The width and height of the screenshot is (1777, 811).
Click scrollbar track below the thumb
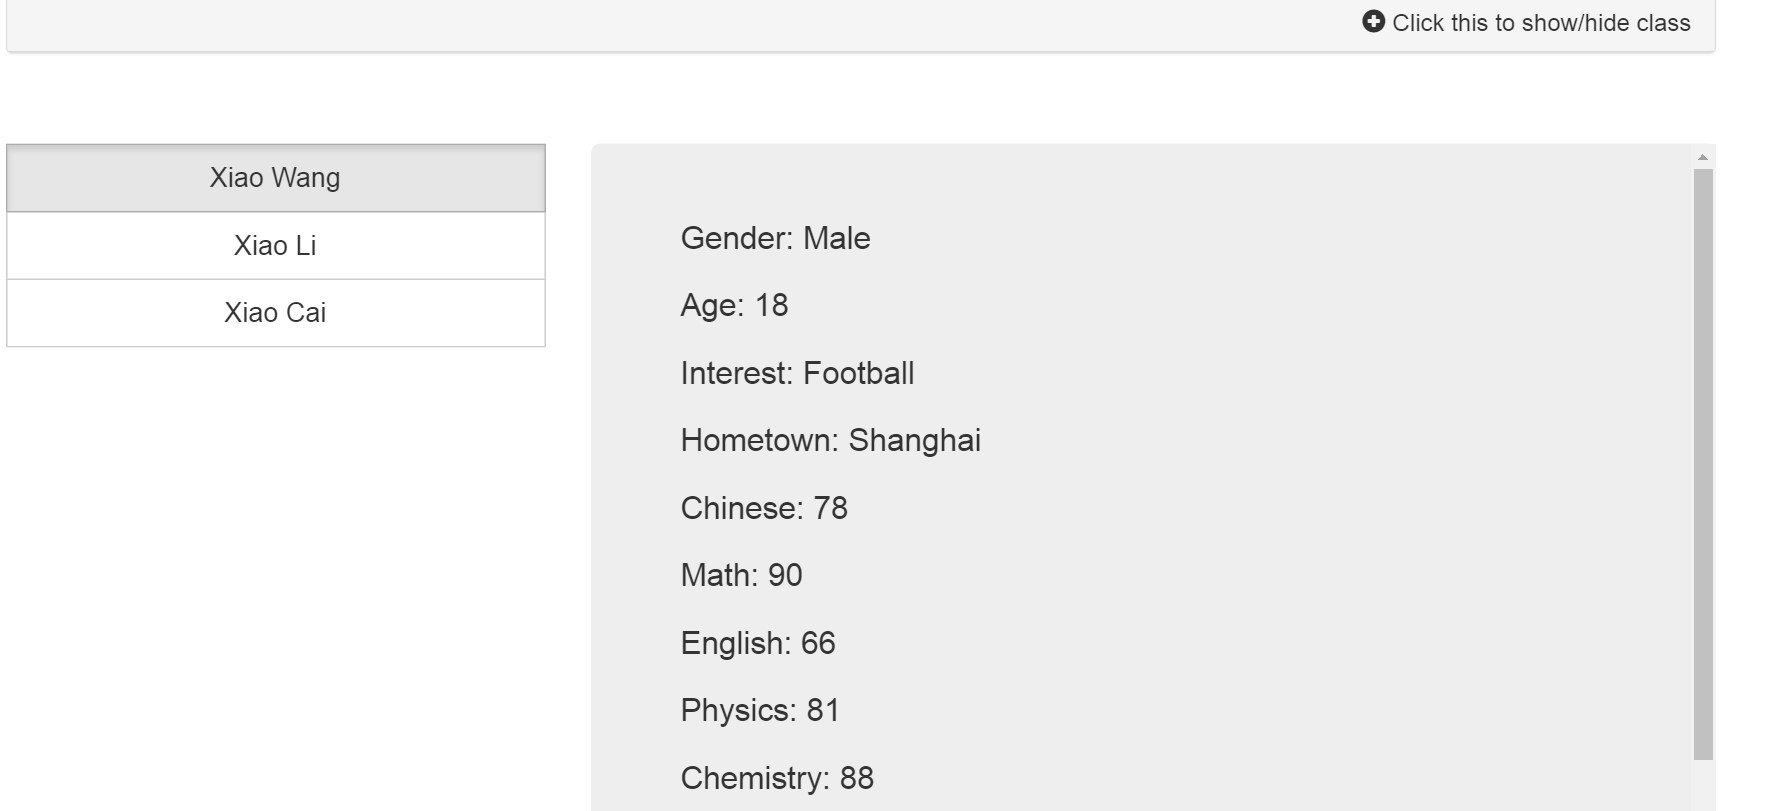tap(1703, 785)
